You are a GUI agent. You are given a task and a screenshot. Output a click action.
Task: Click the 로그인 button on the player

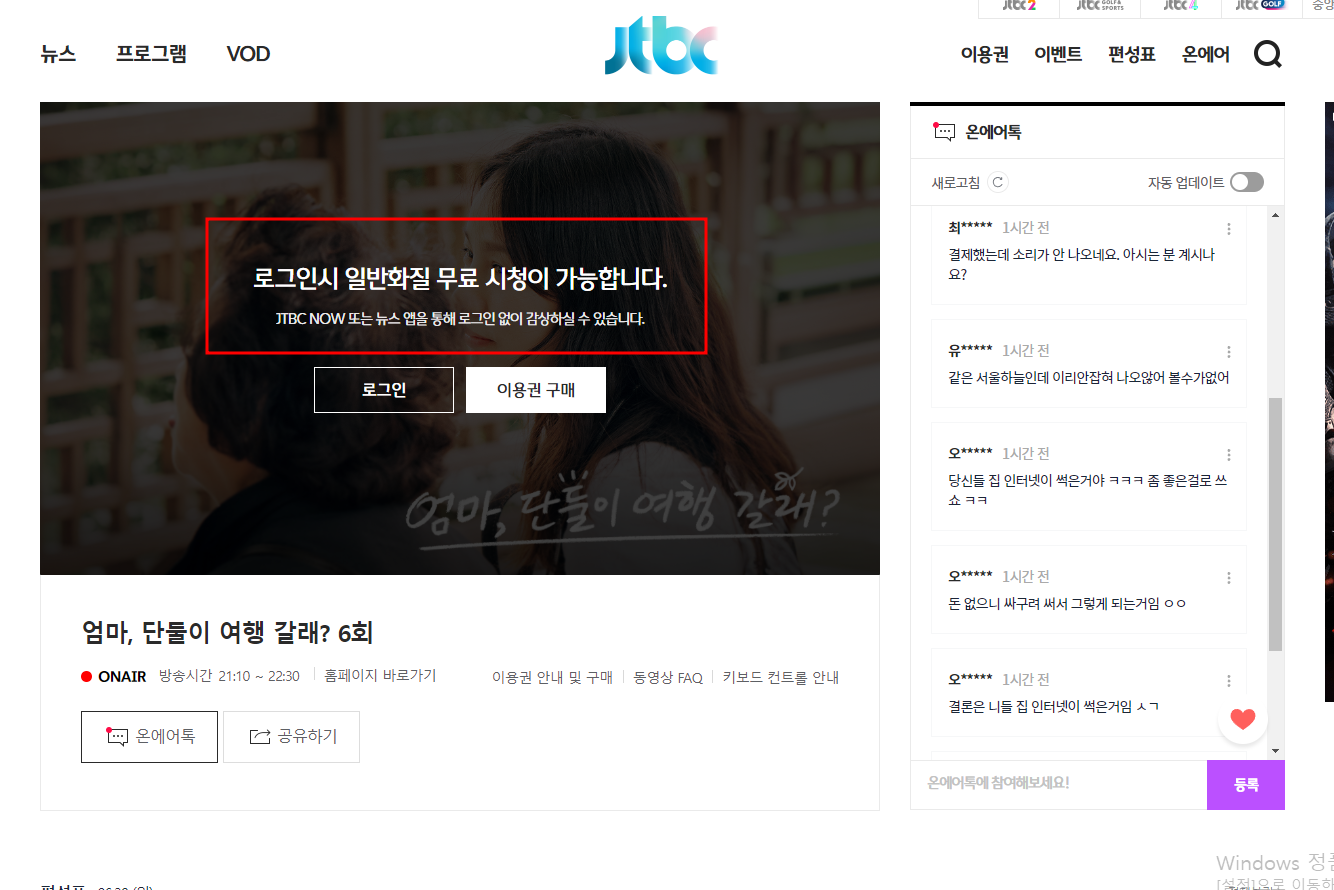tap(384, 390)
